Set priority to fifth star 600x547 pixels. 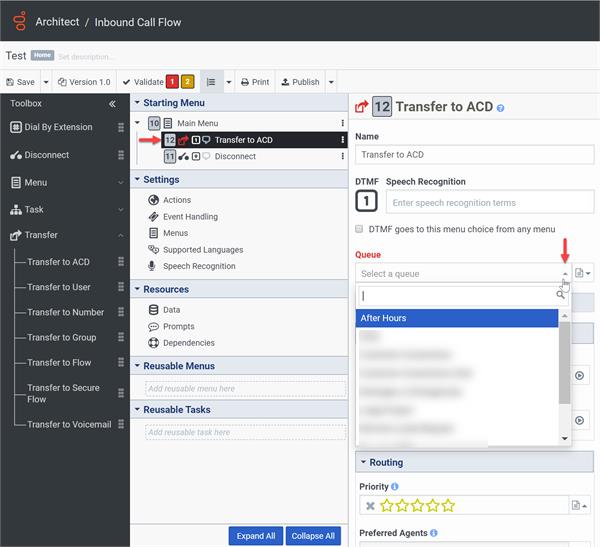[448, 506]
